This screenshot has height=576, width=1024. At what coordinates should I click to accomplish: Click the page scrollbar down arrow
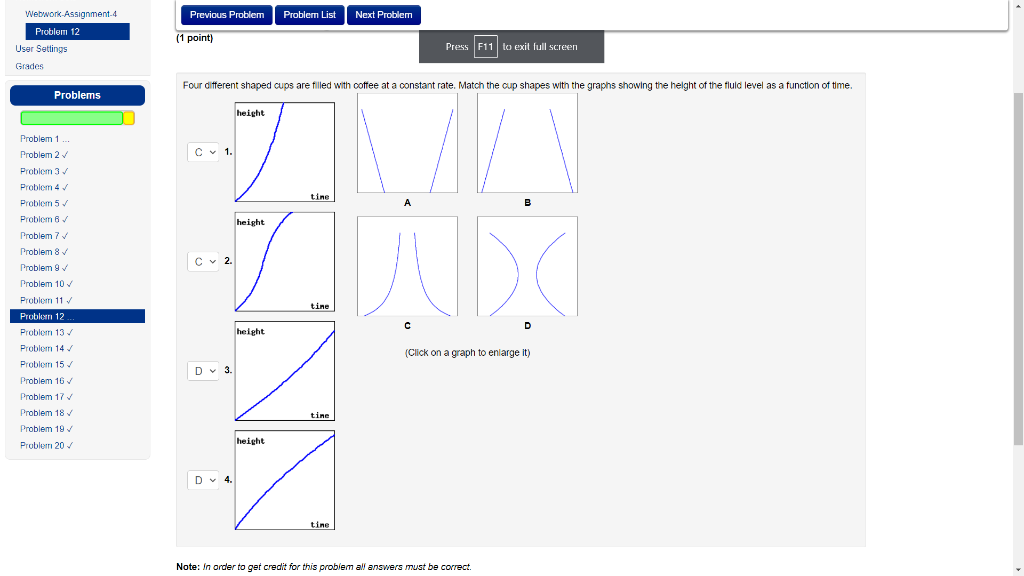coord(1018,570)
